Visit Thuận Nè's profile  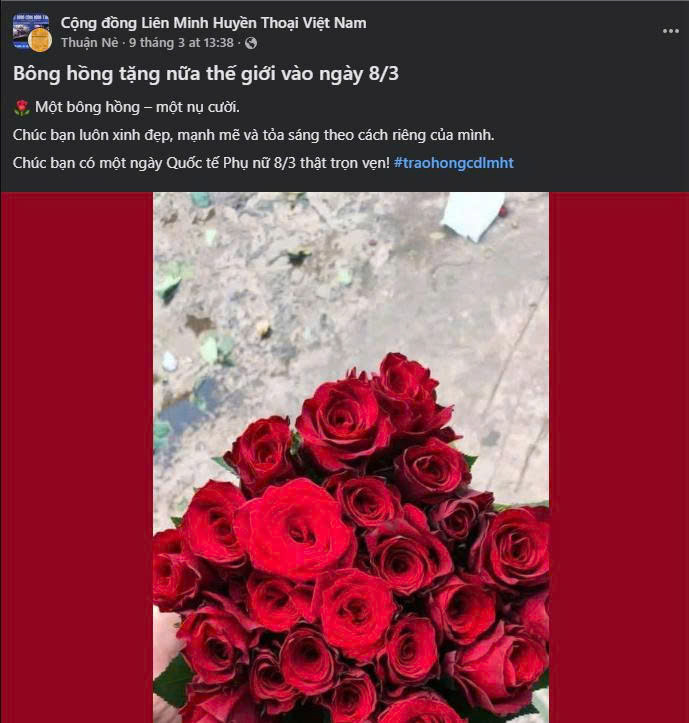pyautogui.click(x=90, y=43)
